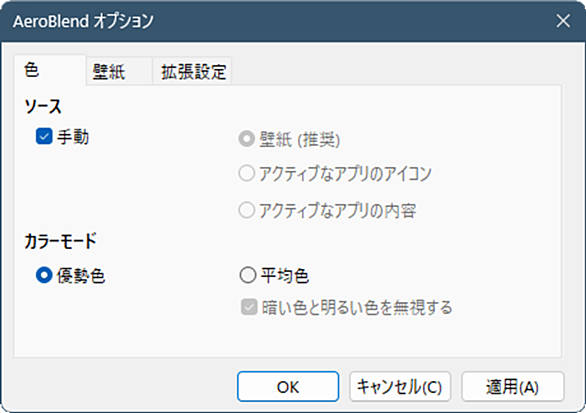Screen dimensions: 586x413
Task: Choose アクティブなアプリの内容 radio option
Action: coord(247,210)
